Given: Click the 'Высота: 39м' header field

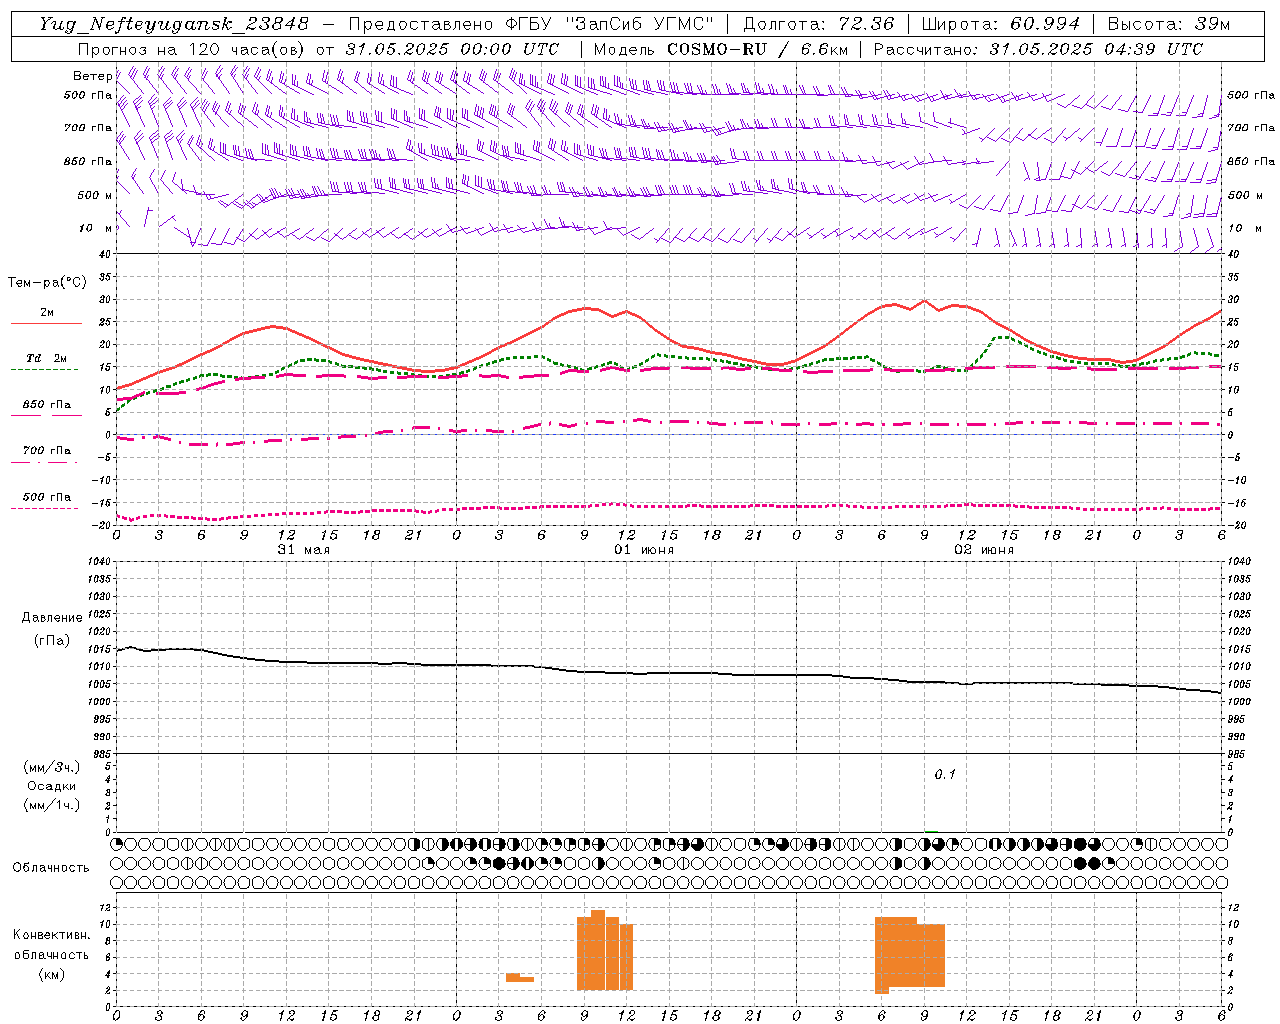Looking at the screenshot, I should (1169, 24).
